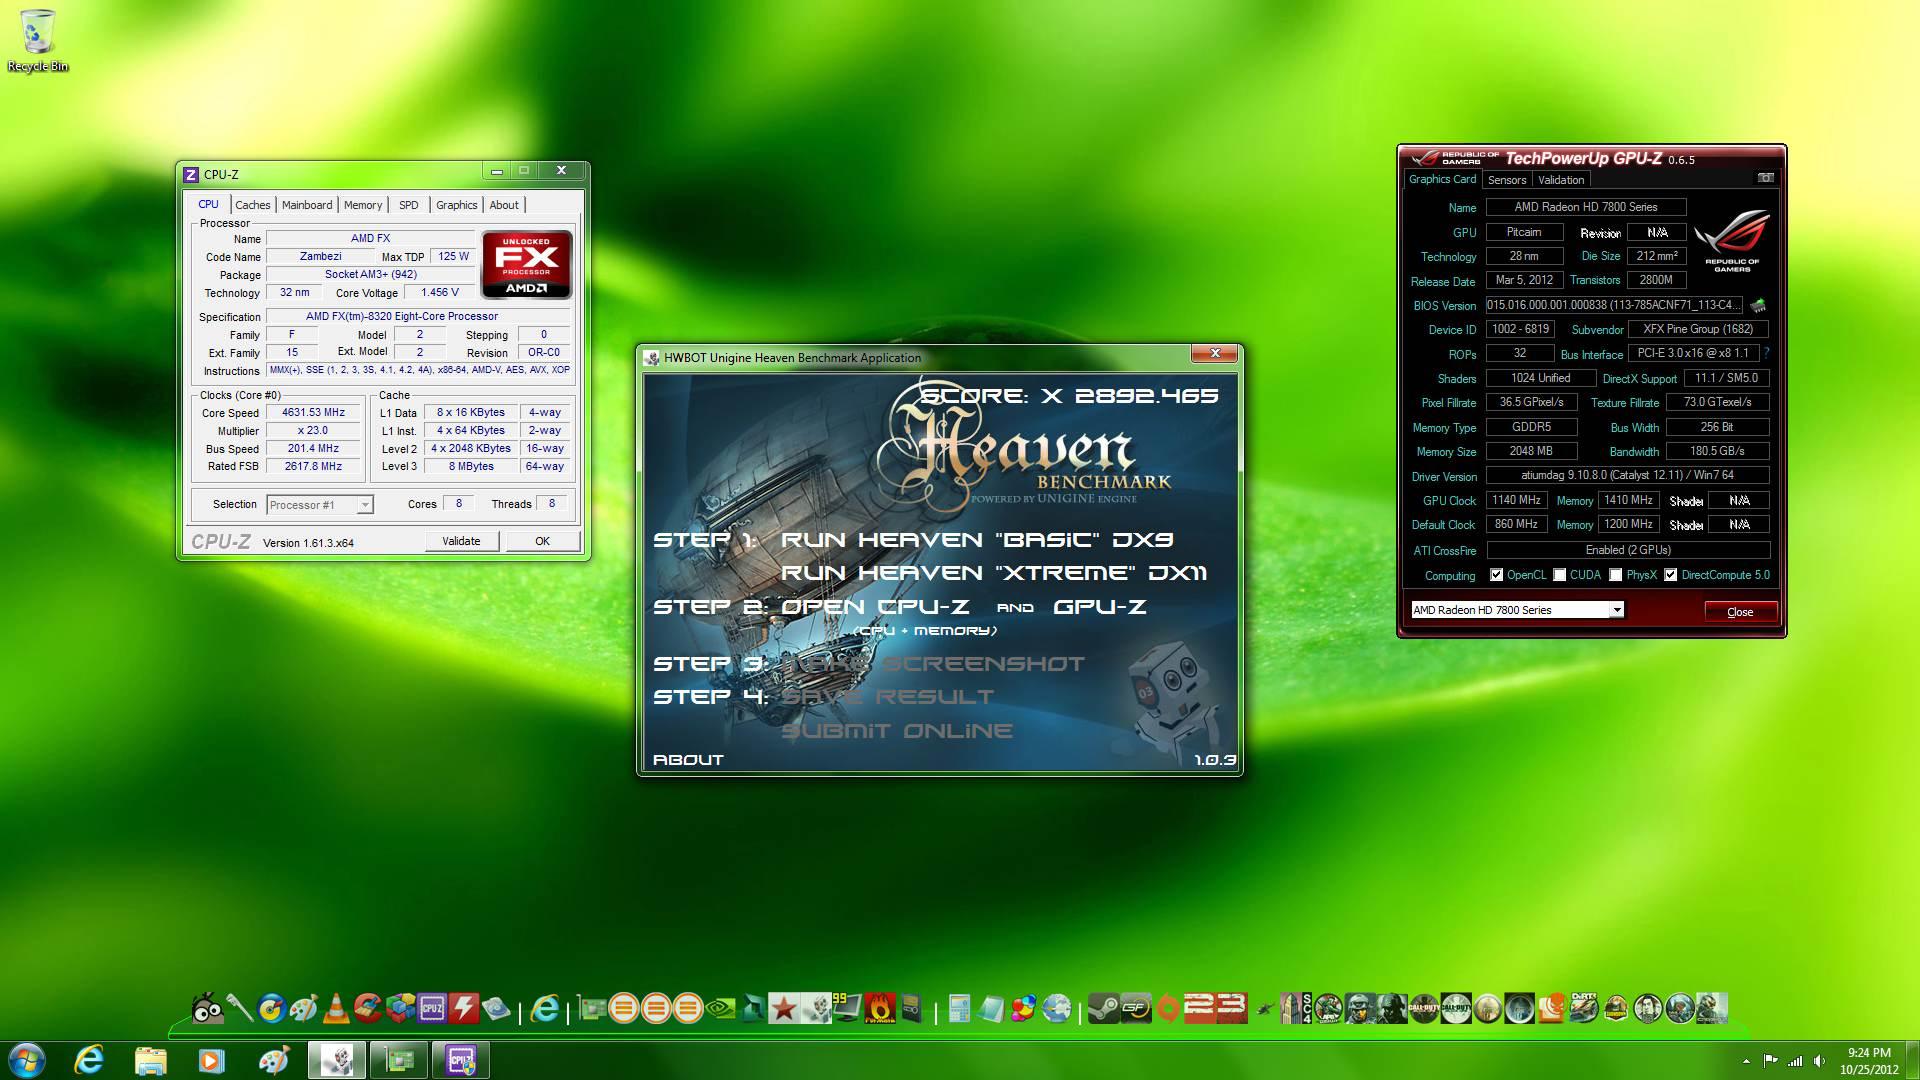Open the notepad icon in the dock
Viewport: 1920px width, 1080px height.
tap(991, 1008)
